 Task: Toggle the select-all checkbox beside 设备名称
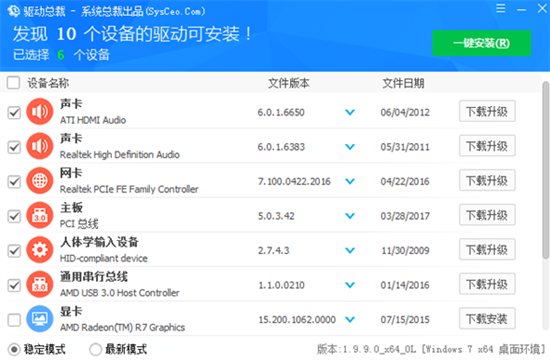[x=13, y=83]
